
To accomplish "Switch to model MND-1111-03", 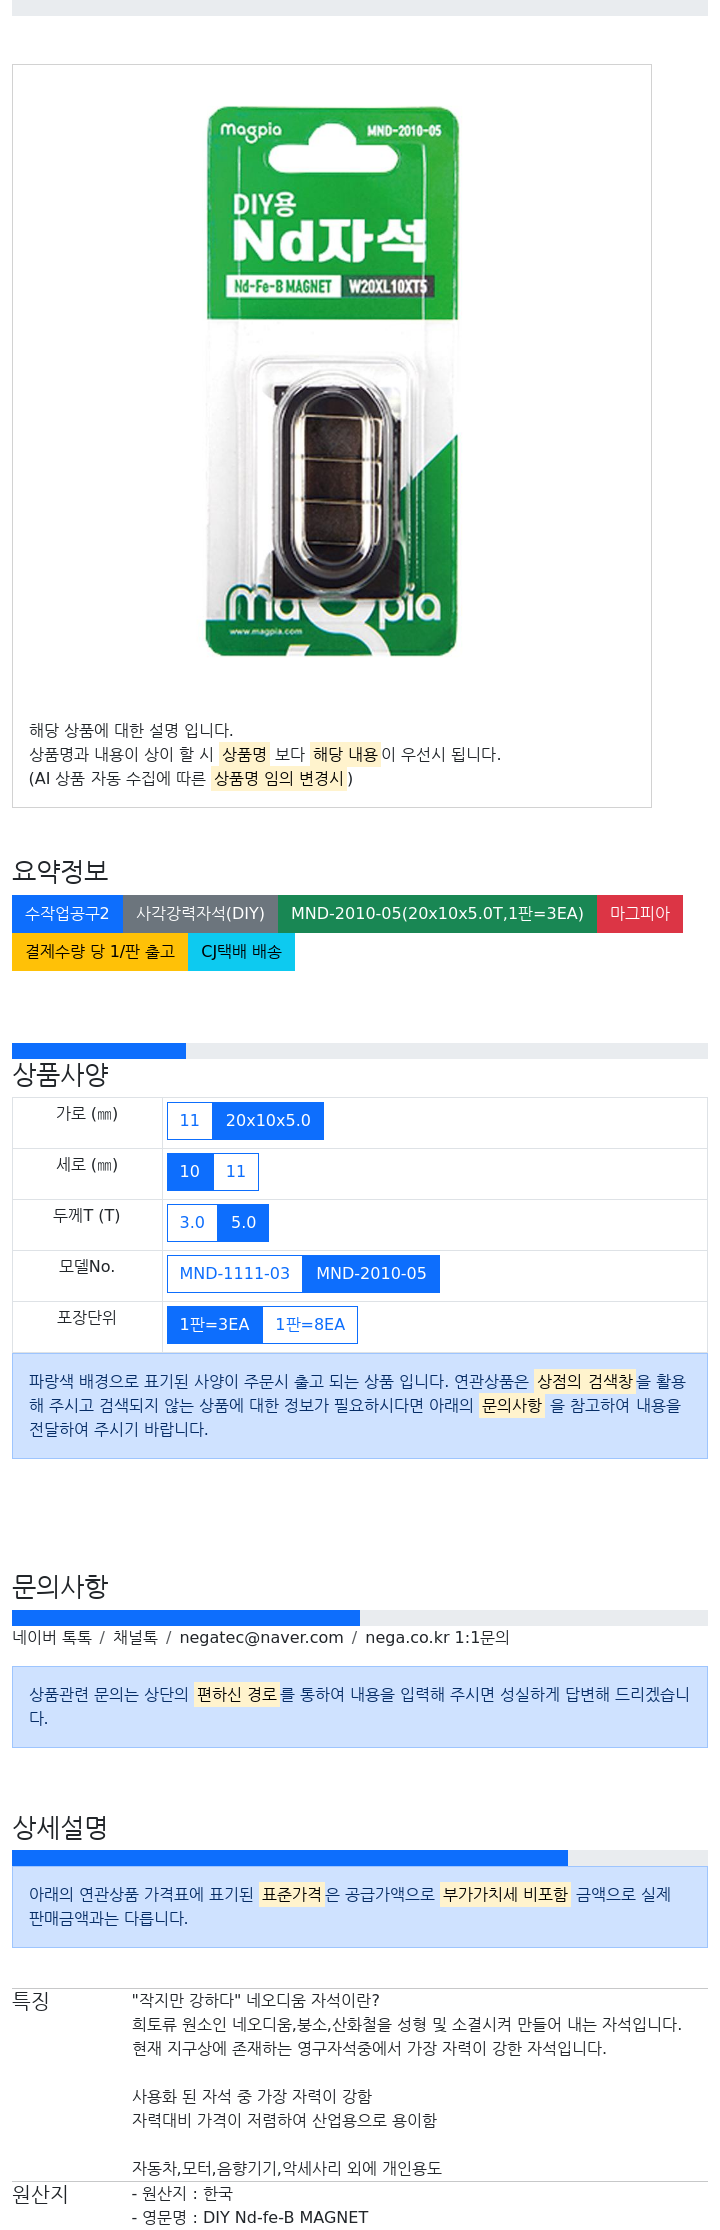I will 235,1274.
